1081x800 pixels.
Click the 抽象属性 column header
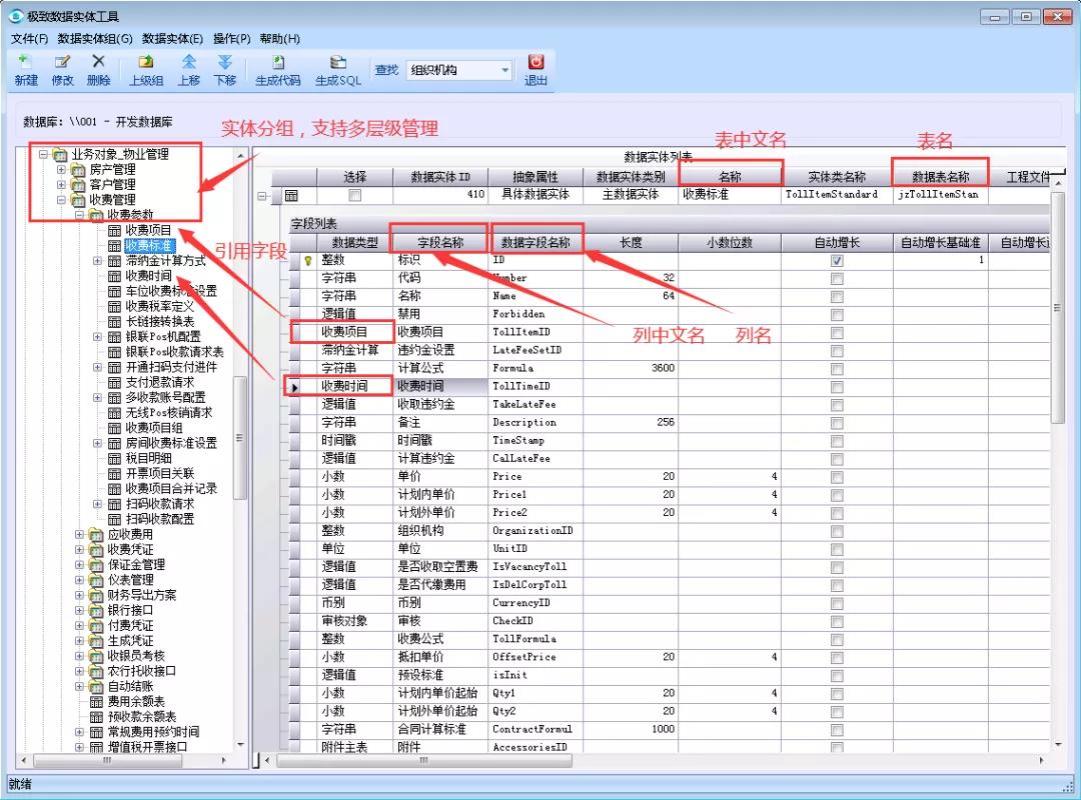click(x=536, y=177)
